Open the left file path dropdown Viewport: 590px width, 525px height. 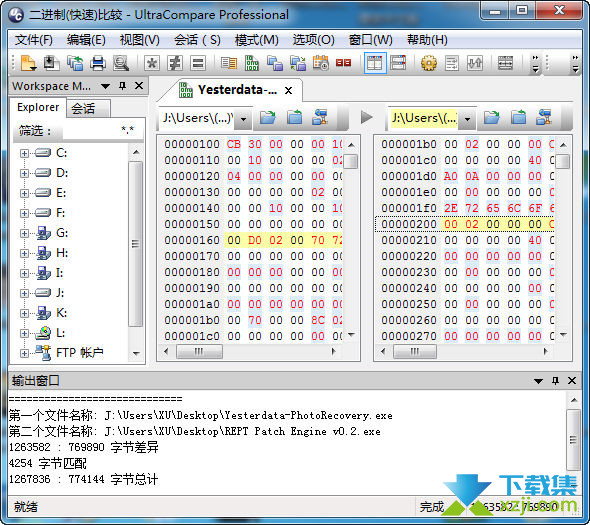point(244,119)
